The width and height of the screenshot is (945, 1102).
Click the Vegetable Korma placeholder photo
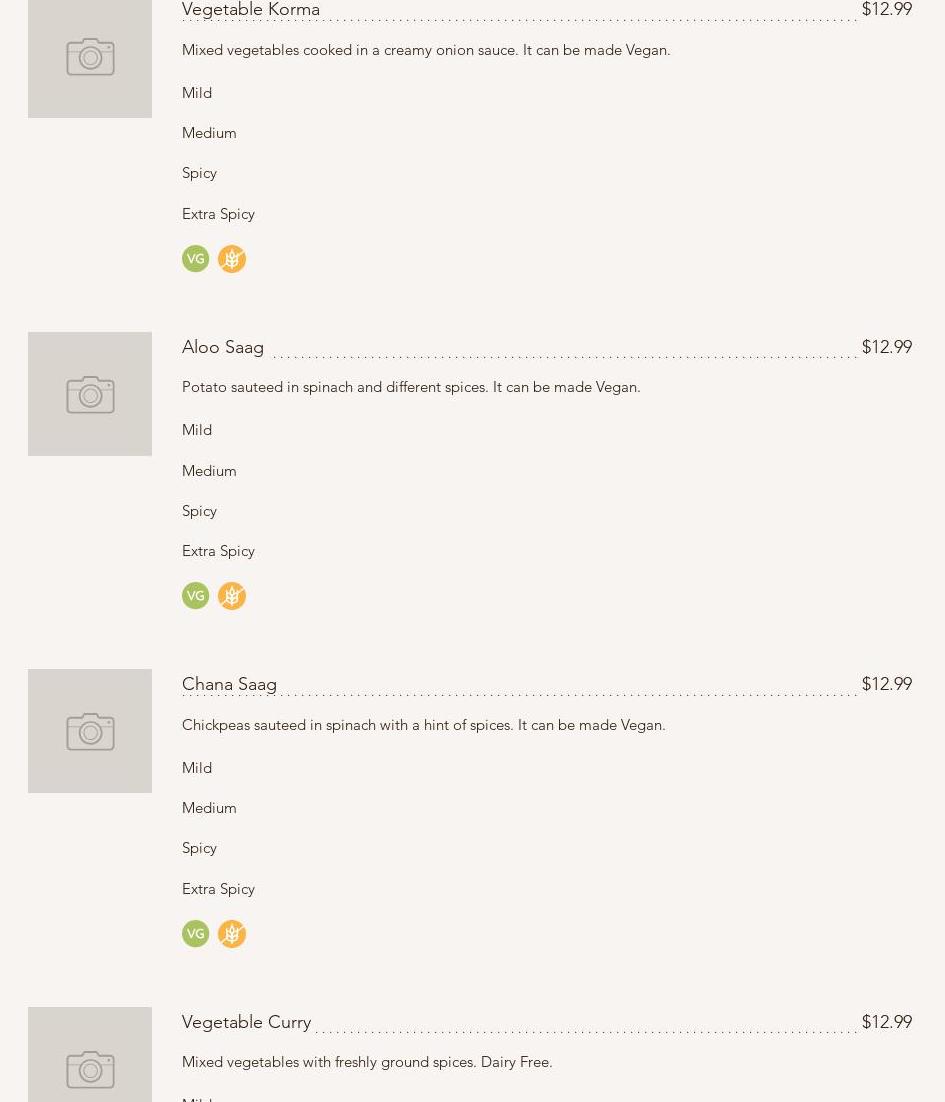coord(90,58)
